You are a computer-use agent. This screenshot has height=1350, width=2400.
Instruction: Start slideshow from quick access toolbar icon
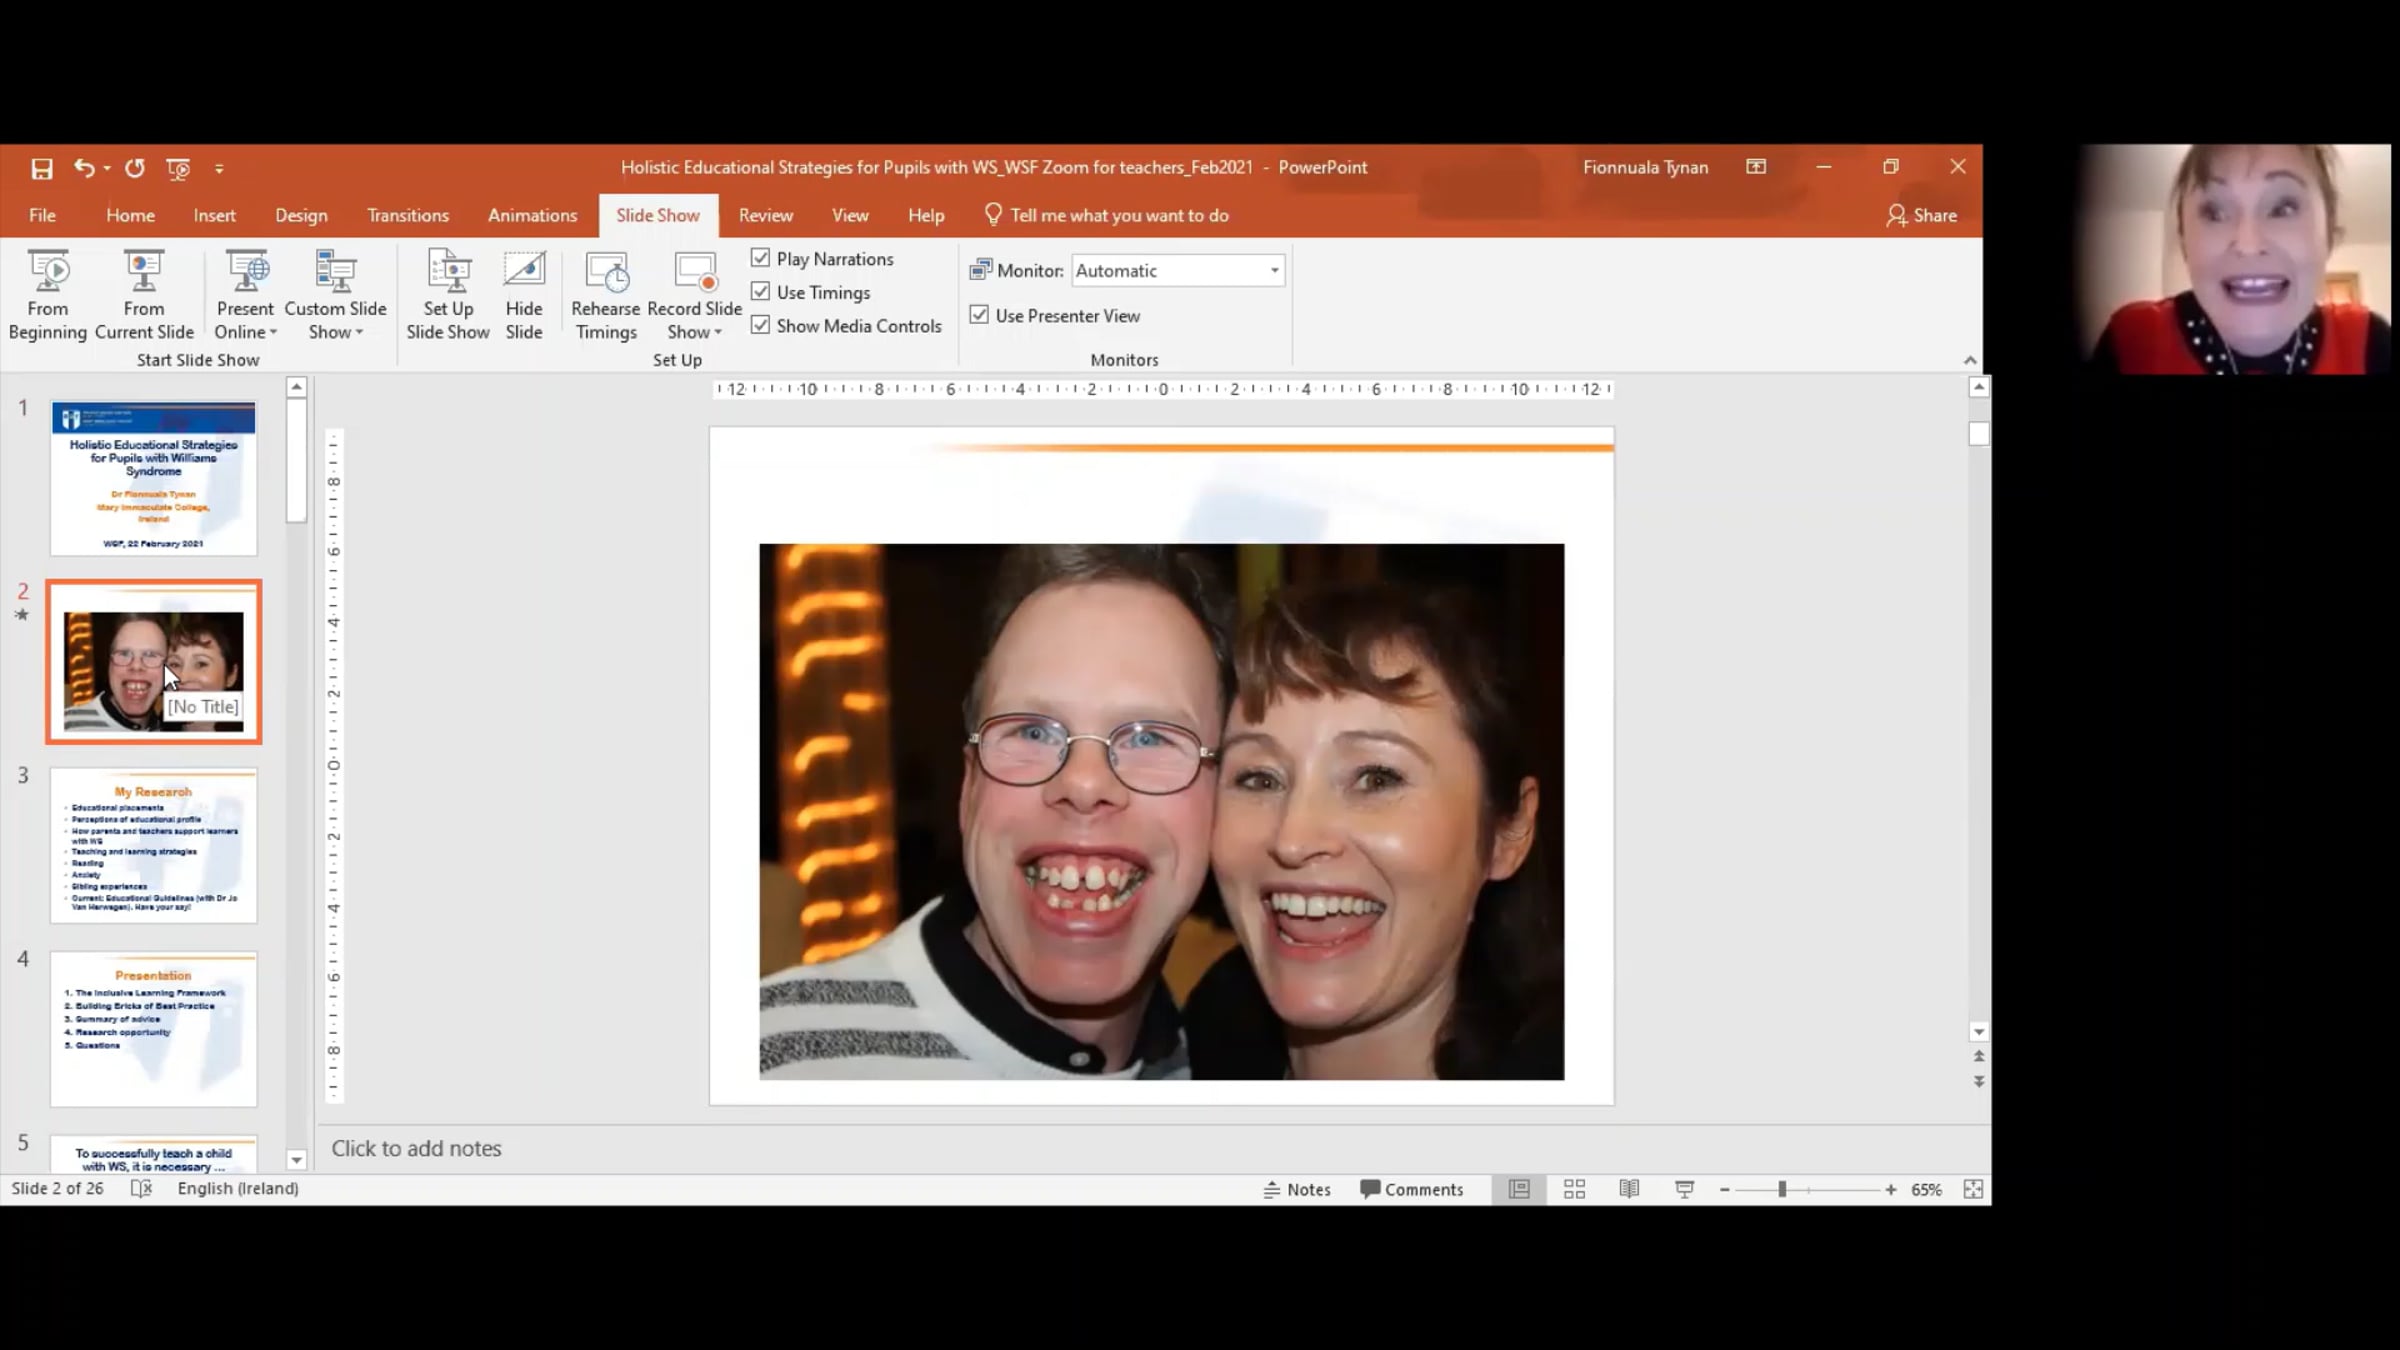point(178,168)
